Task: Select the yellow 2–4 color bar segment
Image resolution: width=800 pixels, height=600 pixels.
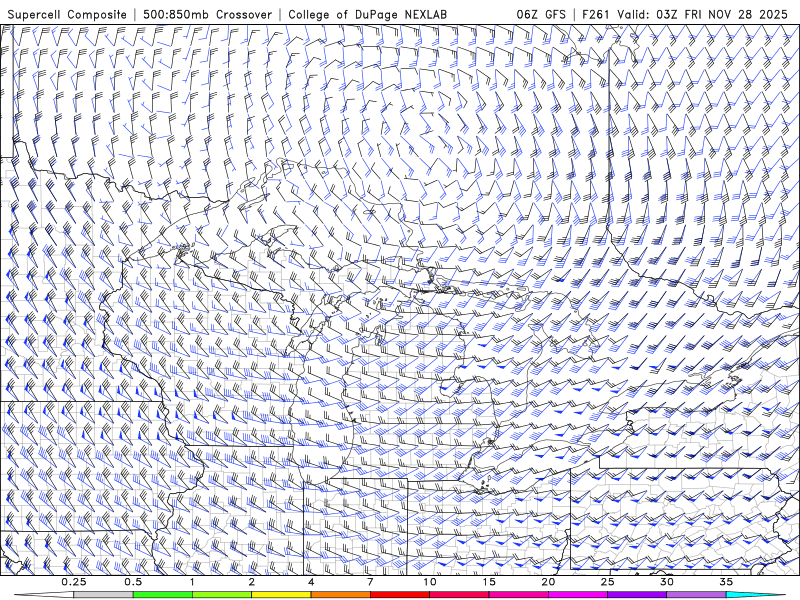Action: click(x=281, y=595)
